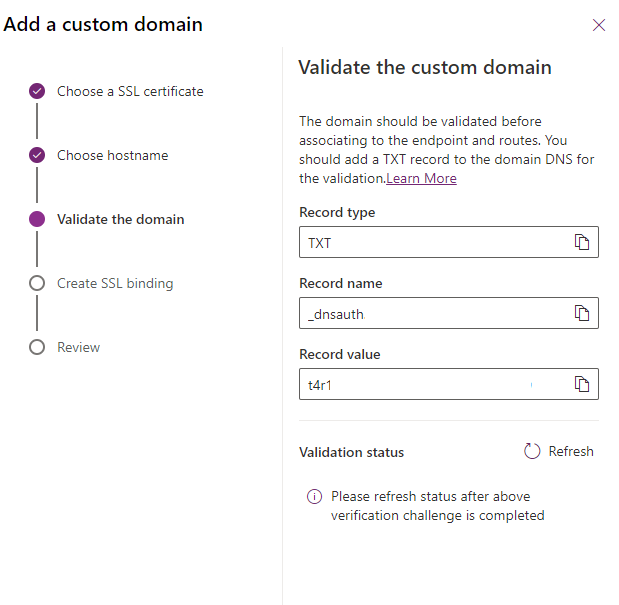This screenshot has width=619, height=605.
Task: Close the Add a custom domain panel
Action: click(599, 25)
